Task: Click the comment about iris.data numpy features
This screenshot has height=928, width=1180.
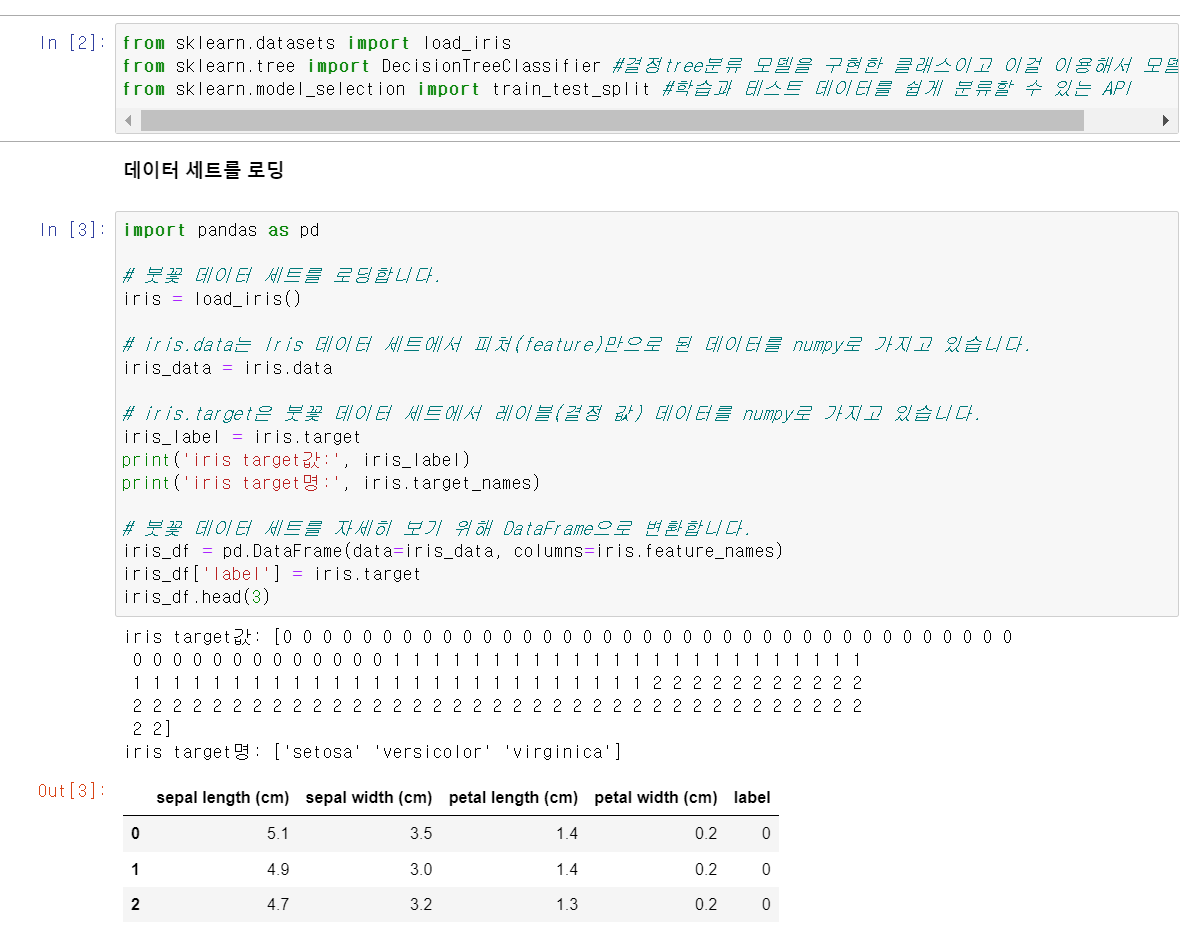Action: (576, 345)
